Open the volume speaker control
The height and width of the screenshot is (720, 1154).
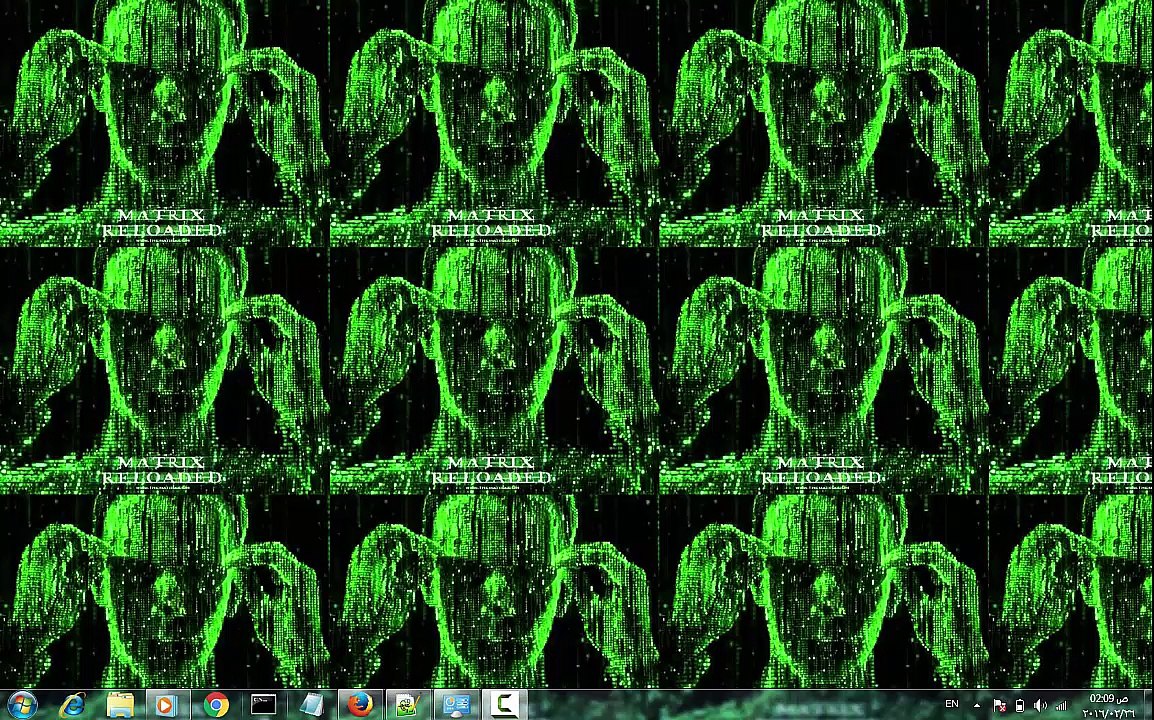pyautogui.click(x=1040, y=705)
